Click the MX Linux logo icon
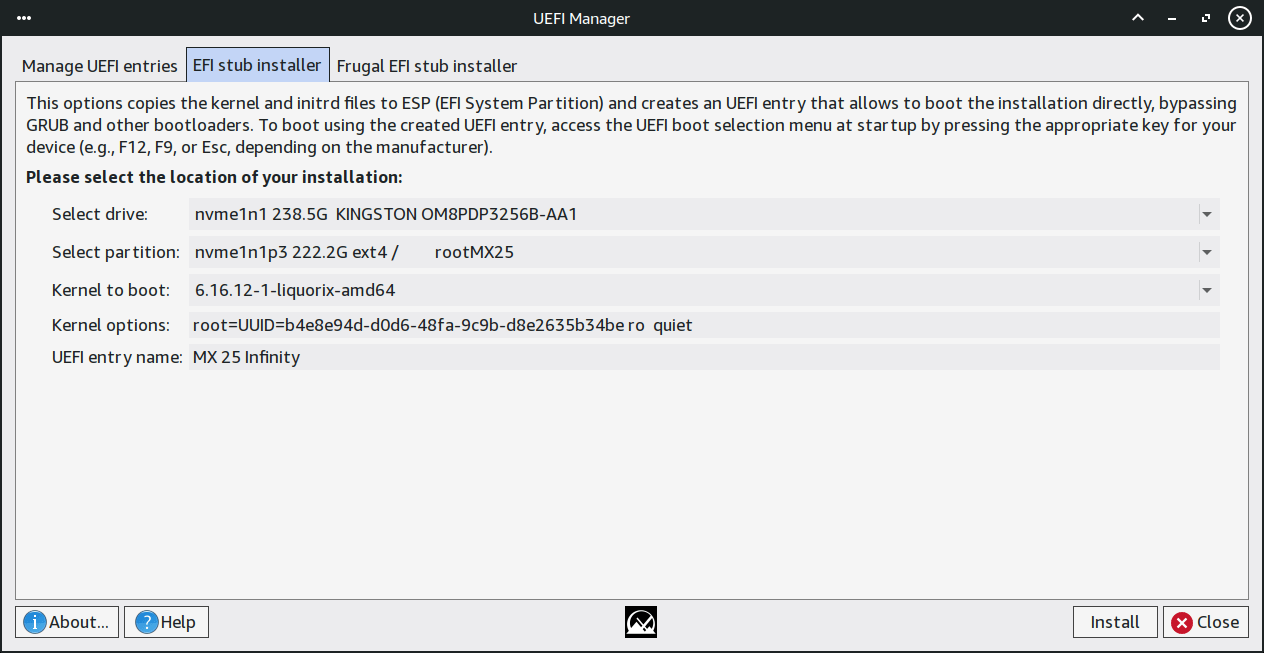1264x653 pixels. coord(641,622)
